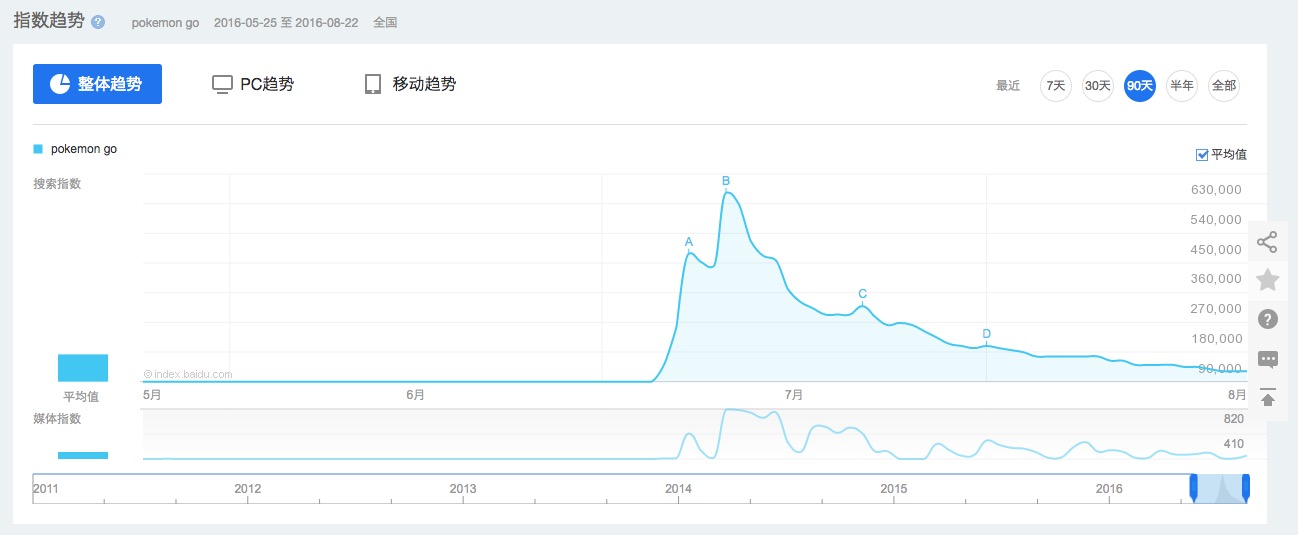The image size is (1298, 535).
Task: Click the pokemon go keyword in header
Action: (x=165, y=22)
